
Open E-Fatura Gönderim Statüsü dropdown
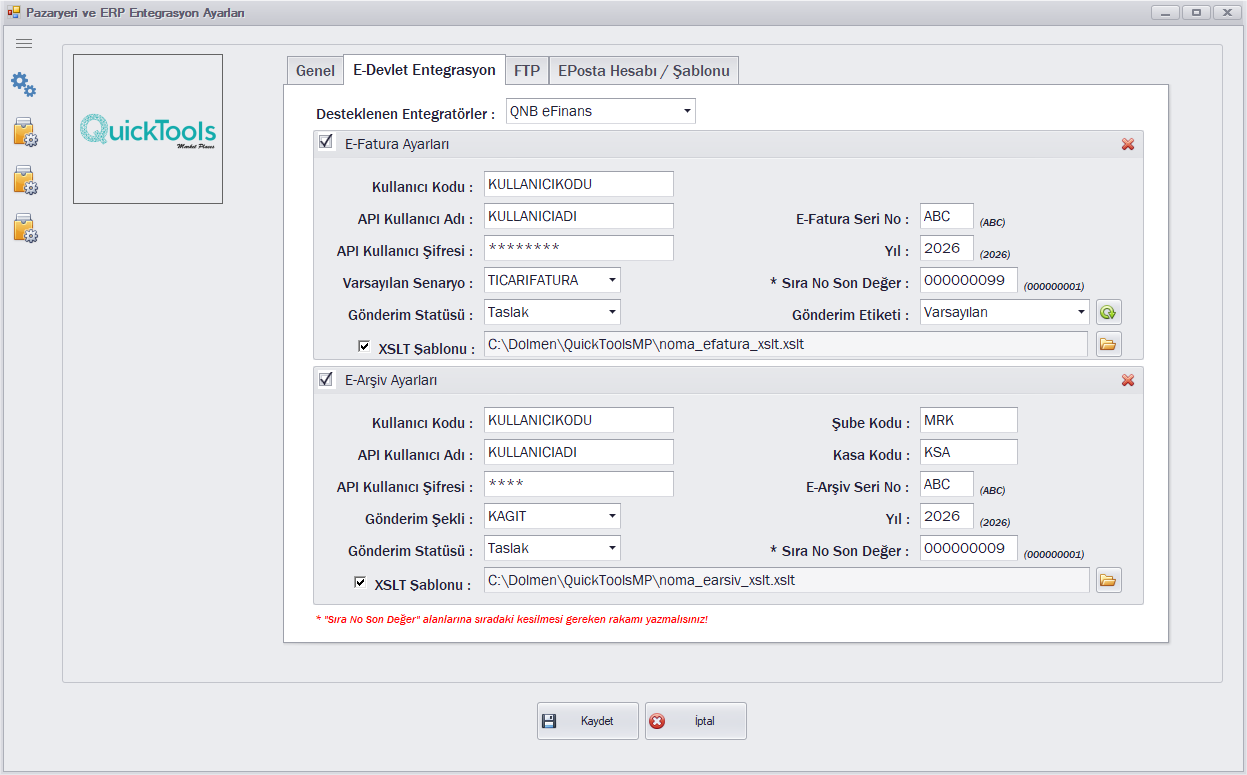tap(612, 312)
